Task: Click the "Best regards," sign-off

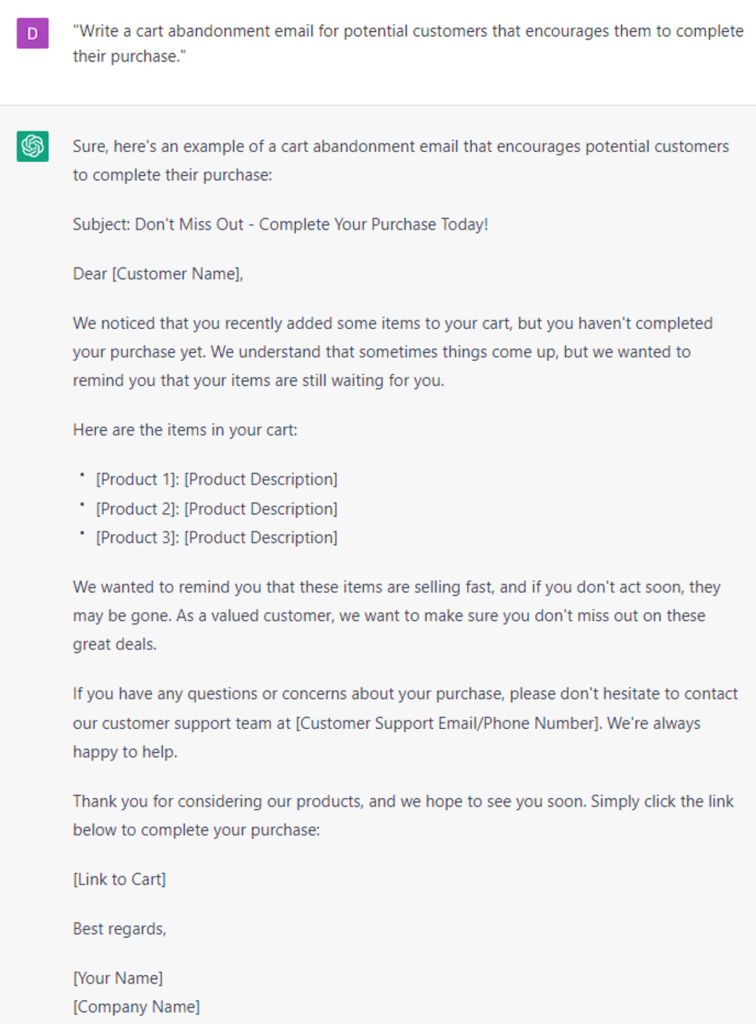Action: pos(119,929)
